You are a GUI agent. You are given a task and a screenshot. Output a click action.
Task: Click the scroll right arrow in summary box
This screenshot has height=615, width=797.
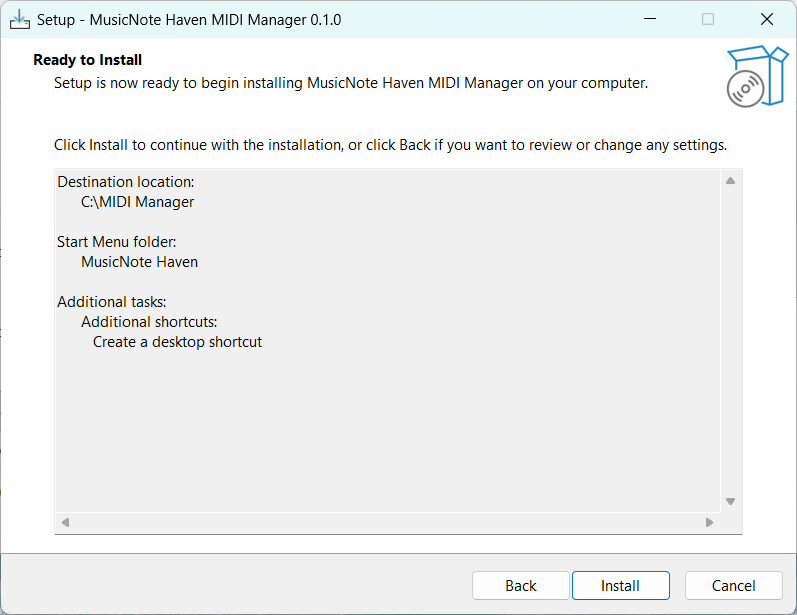709,522
